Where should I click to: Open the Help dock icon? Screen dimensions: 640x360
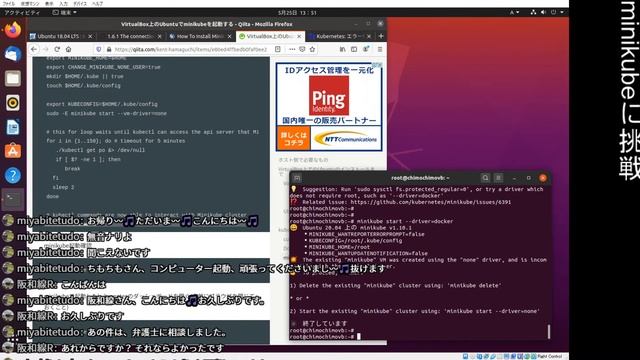[13, 176]
